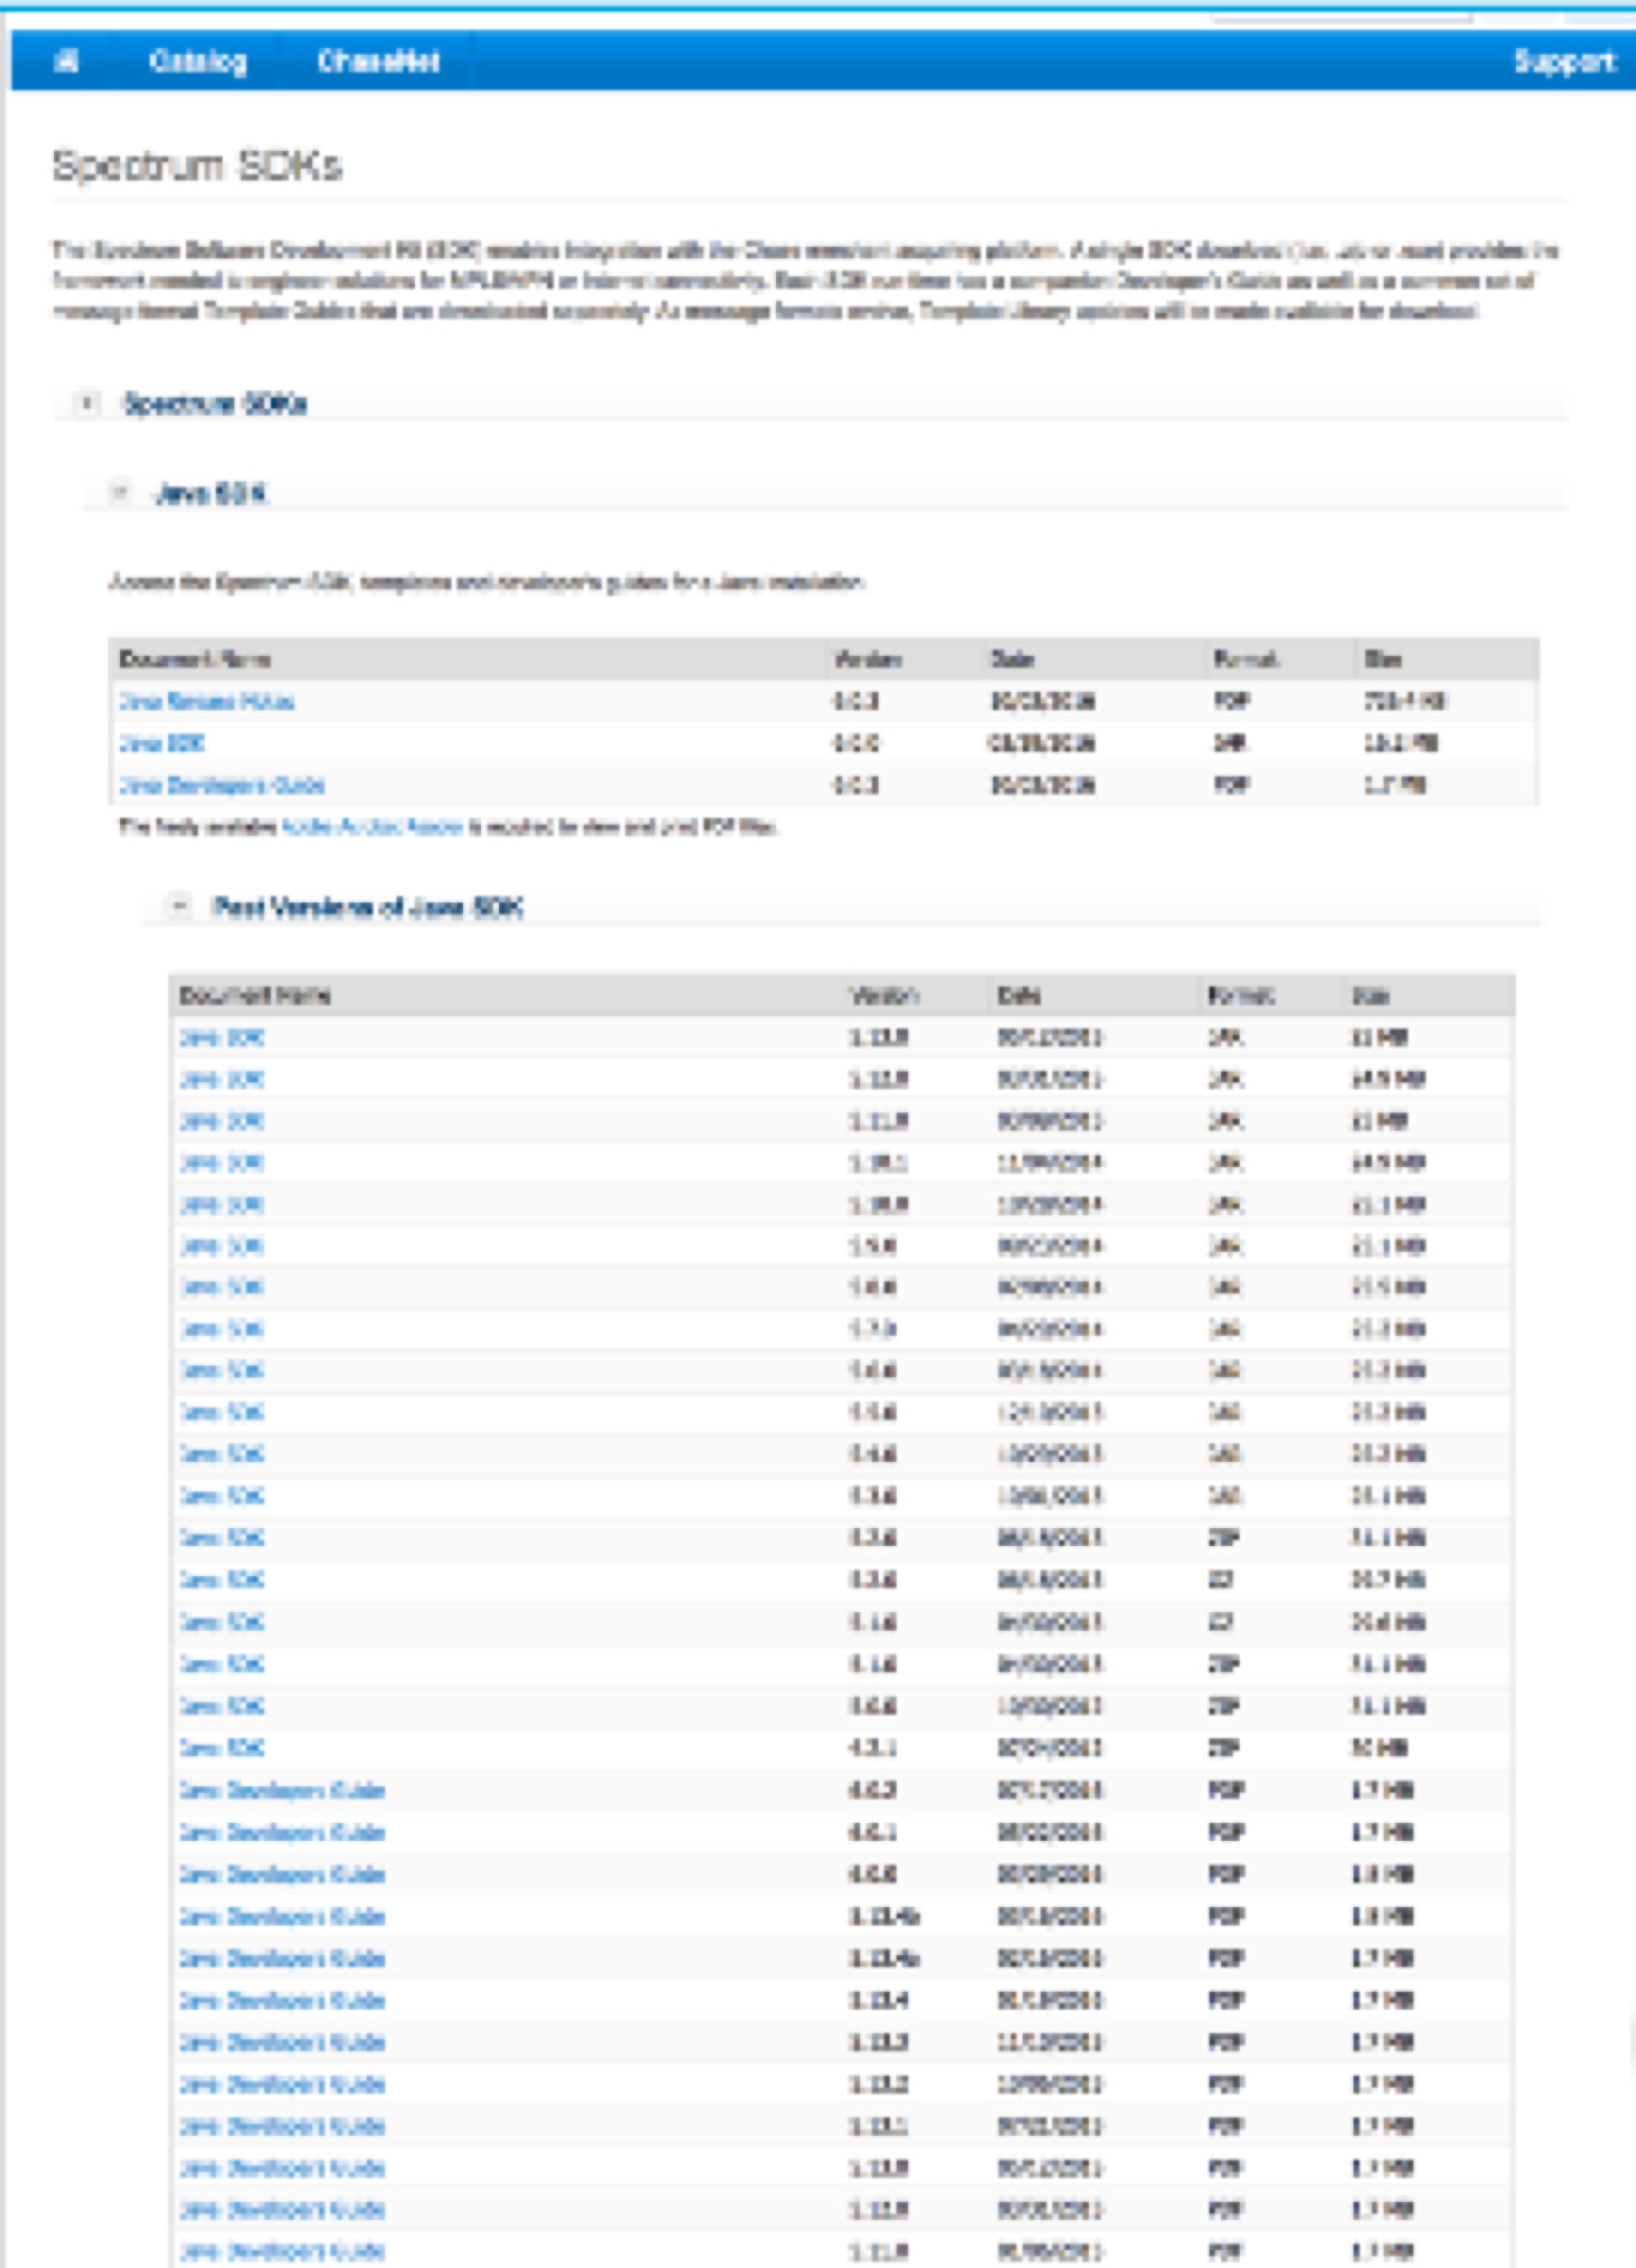Download past Java SDK version 4.3.1
The height and width of the screenshot is (2268, 1636).
[x=222, y=1747]
